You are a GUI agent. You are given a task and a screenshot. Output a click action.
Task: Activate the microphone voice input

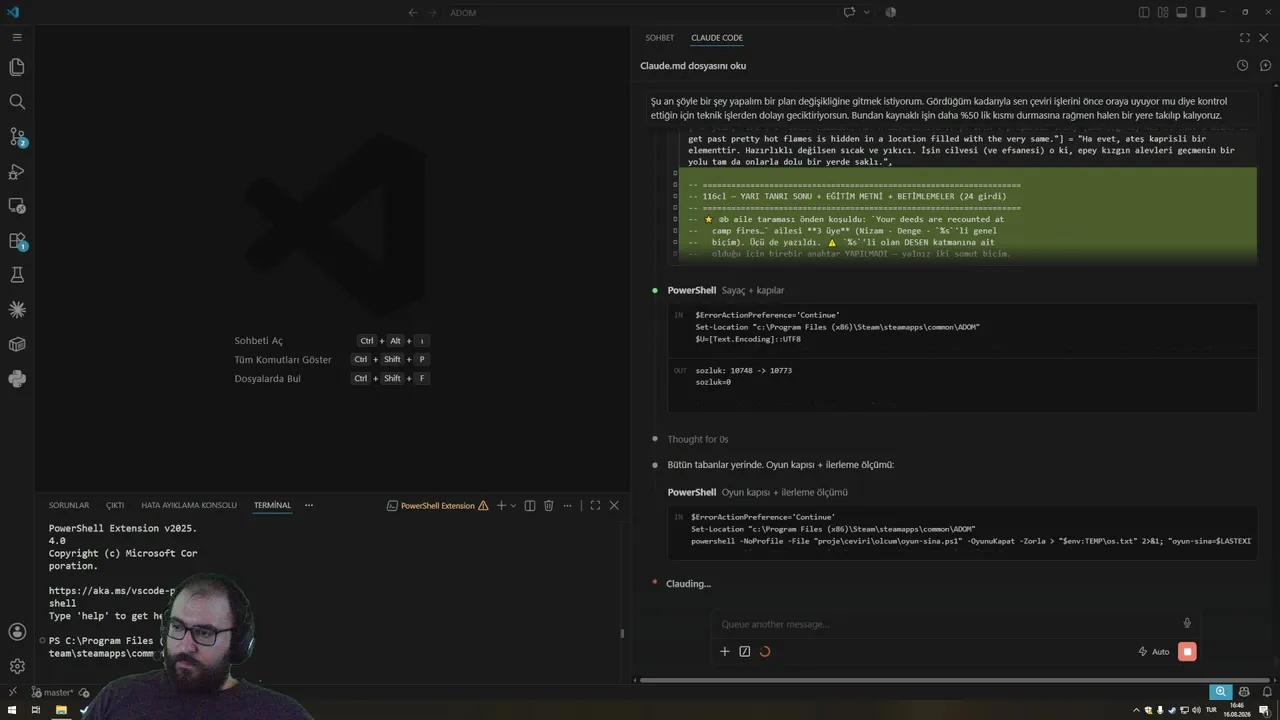point(1187,624)
